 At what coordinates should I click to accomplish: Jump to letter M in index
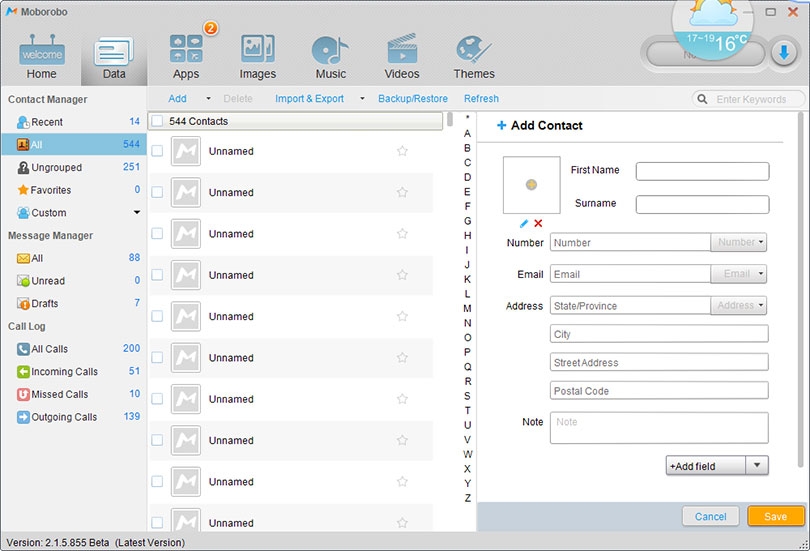click(x=467, y=308)
